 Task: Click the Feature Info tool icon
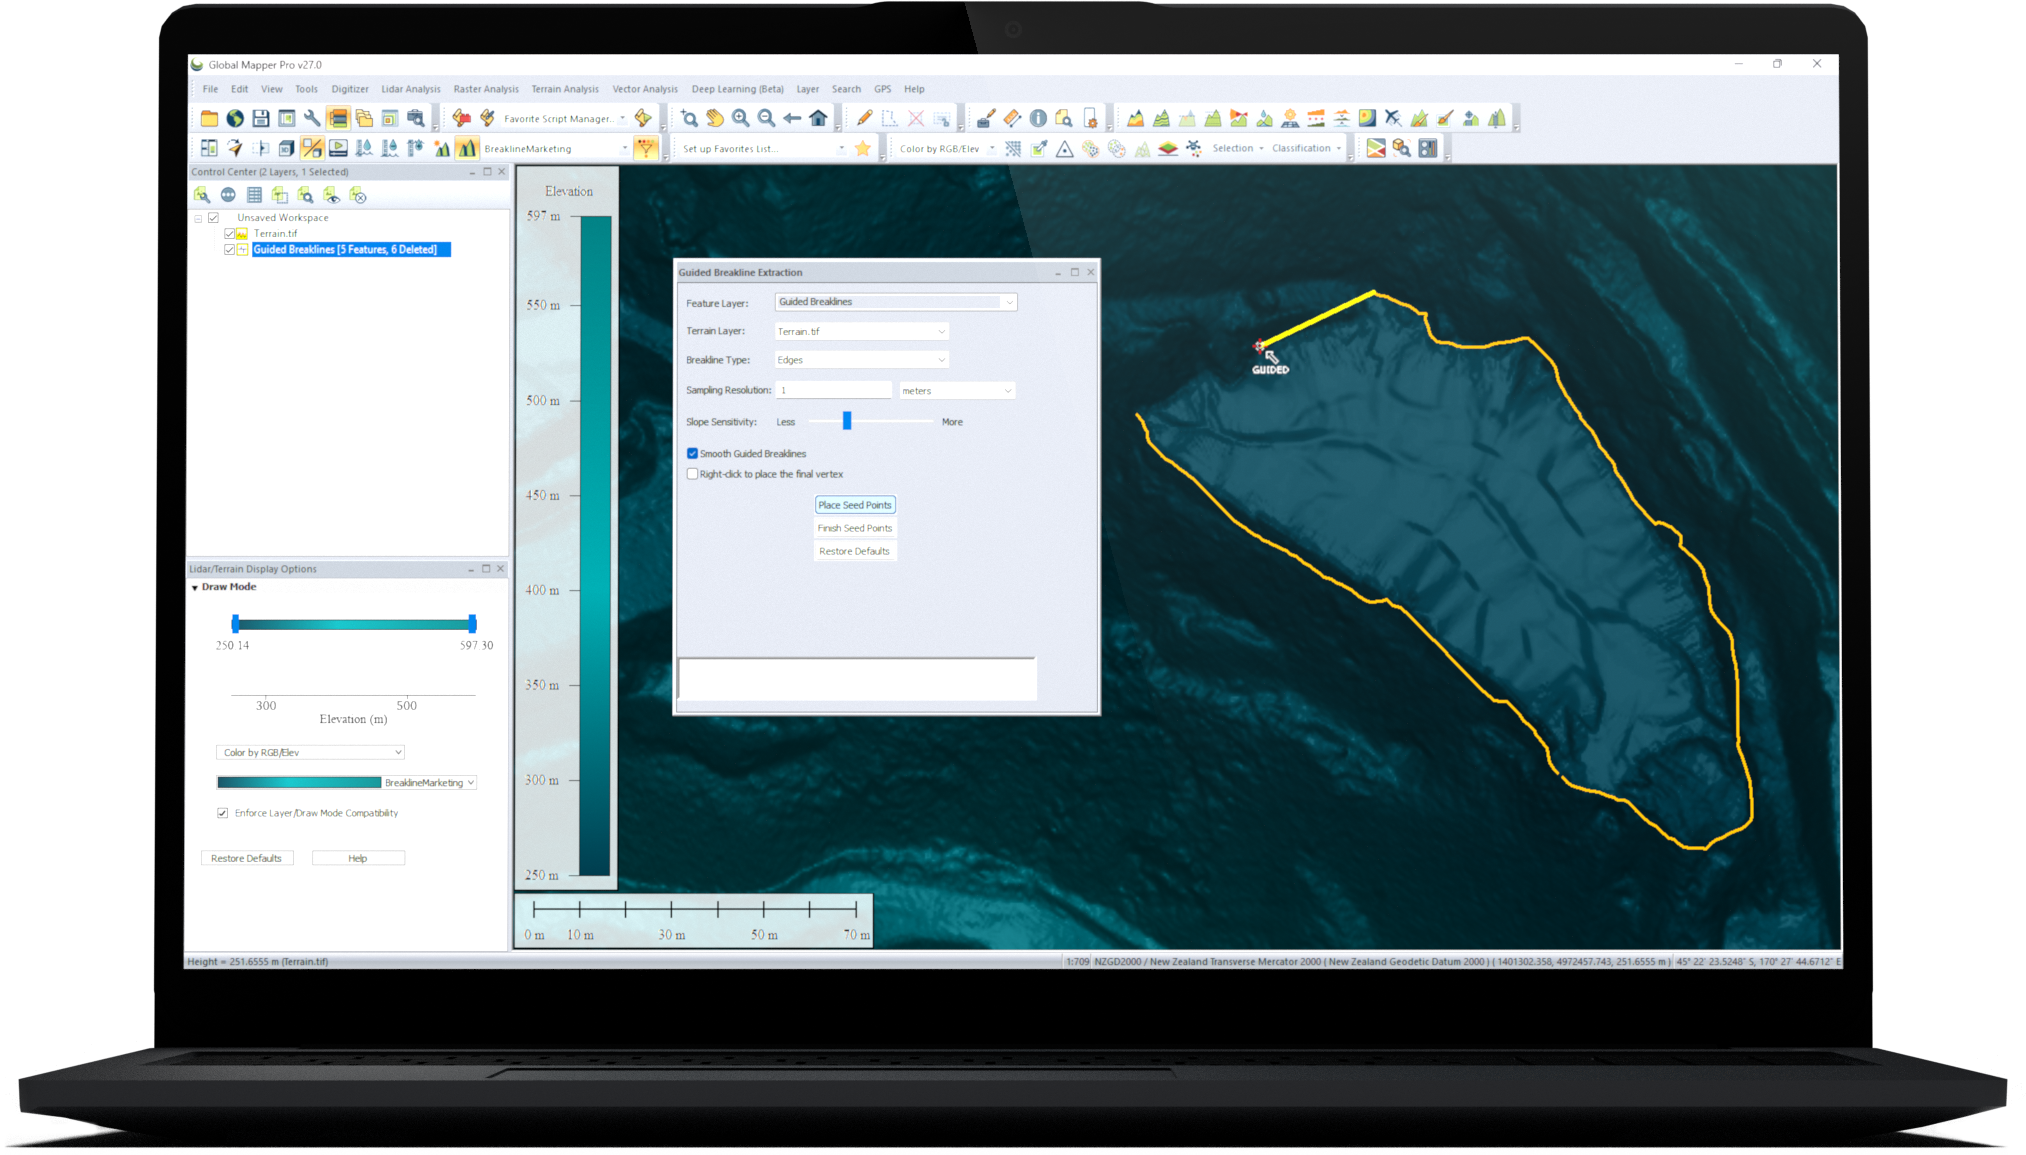[x=1037, y=117]
